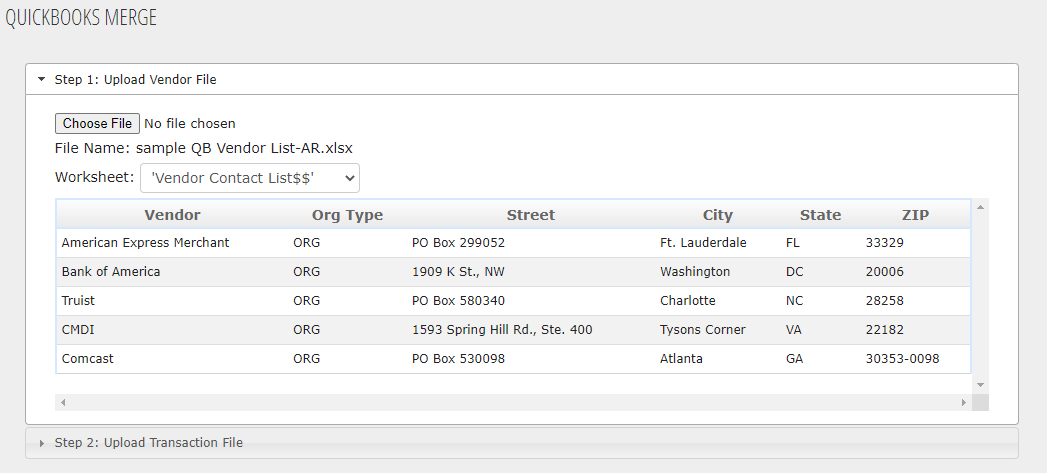Screen dimensions: 1047x473
Task: Click the 33329 ZIP cell
Action: pos(915,243)
